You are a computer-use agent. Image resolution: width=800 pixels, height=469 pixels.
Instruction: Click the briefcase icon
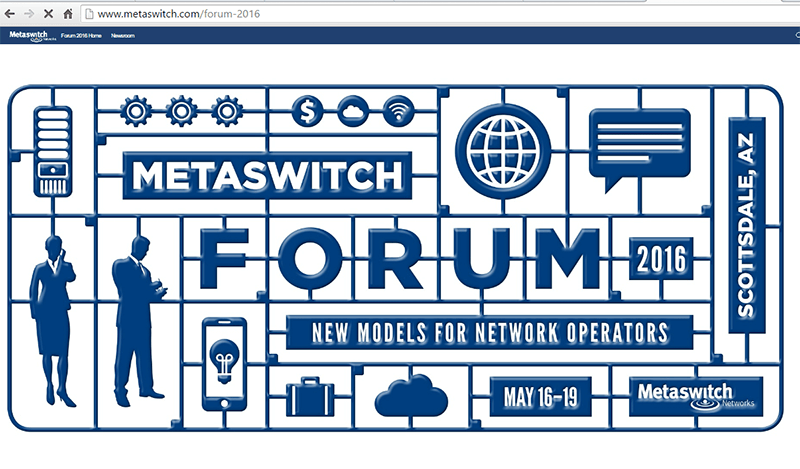pos(310,397)
